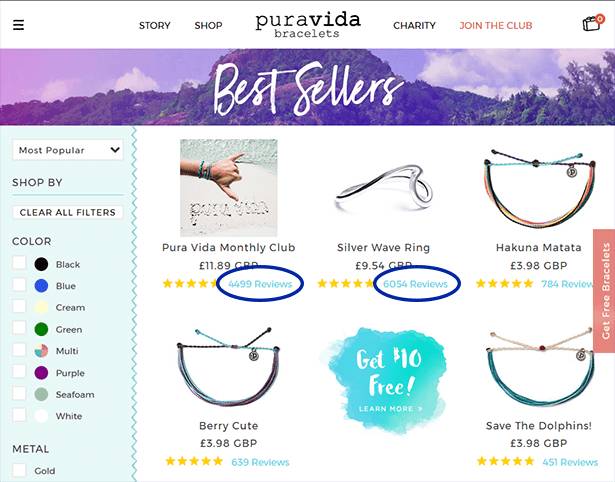Open the Pura Vida Monthly Club thumbnail
The image size is (615, 482).
tap(229, 188)
